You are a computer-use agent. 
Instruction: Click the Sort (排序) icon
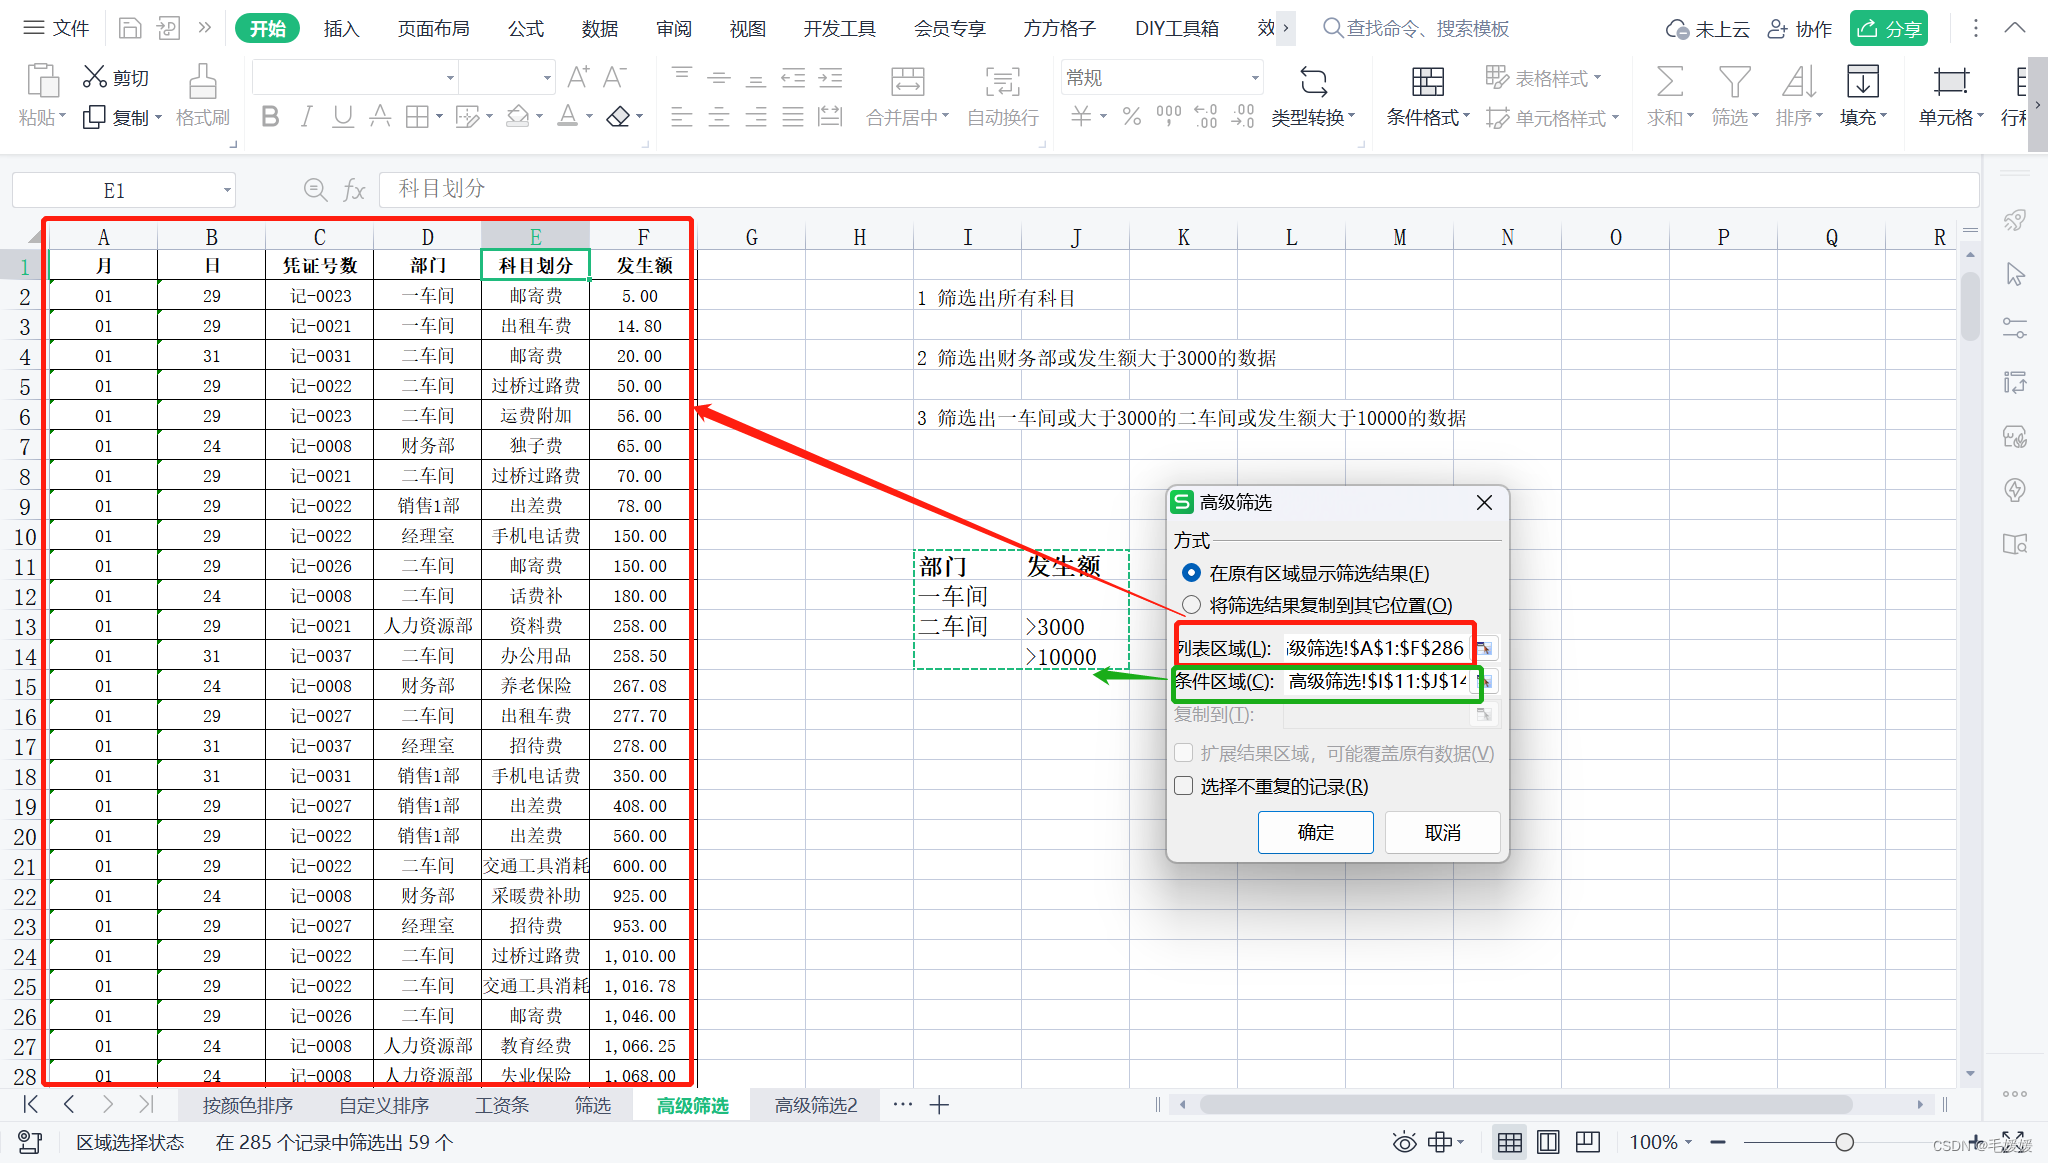click(x=1798, y=82)
